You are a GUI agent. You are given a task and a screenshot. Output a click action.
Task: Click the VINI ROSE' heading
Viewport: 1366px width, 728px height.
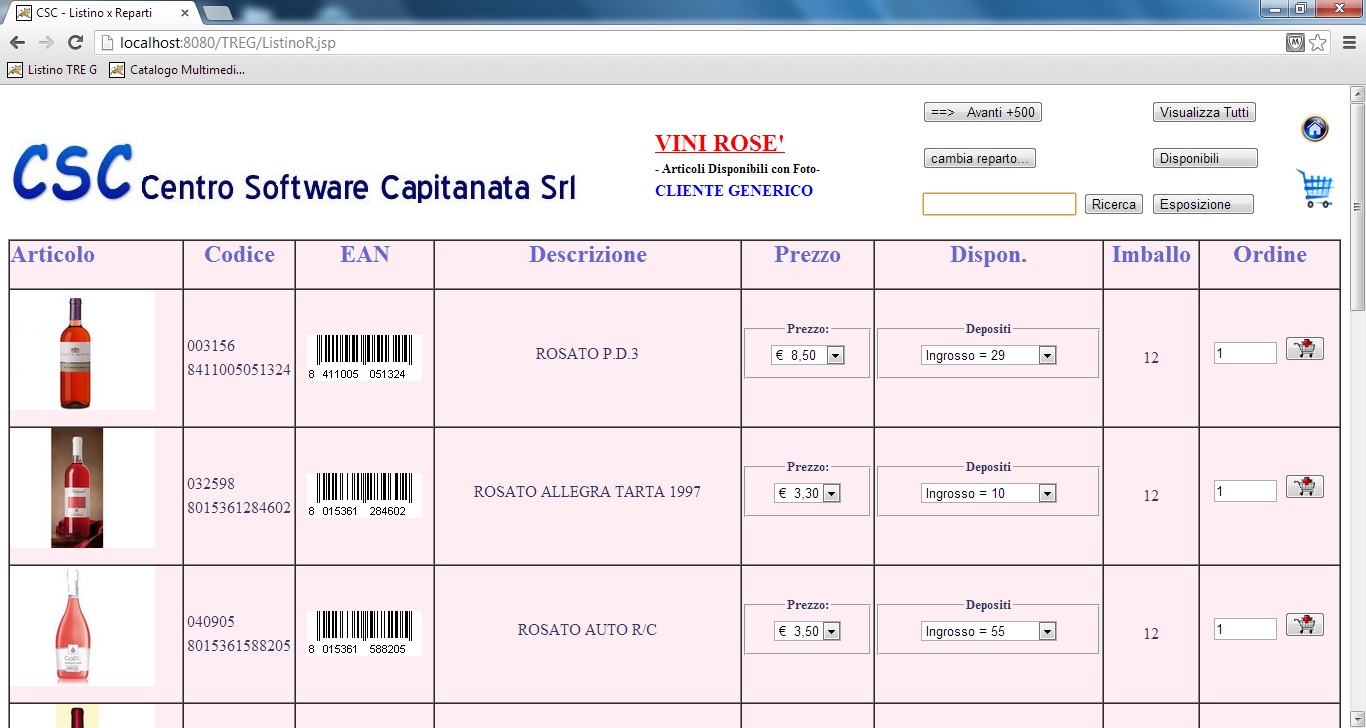(720, 143)
